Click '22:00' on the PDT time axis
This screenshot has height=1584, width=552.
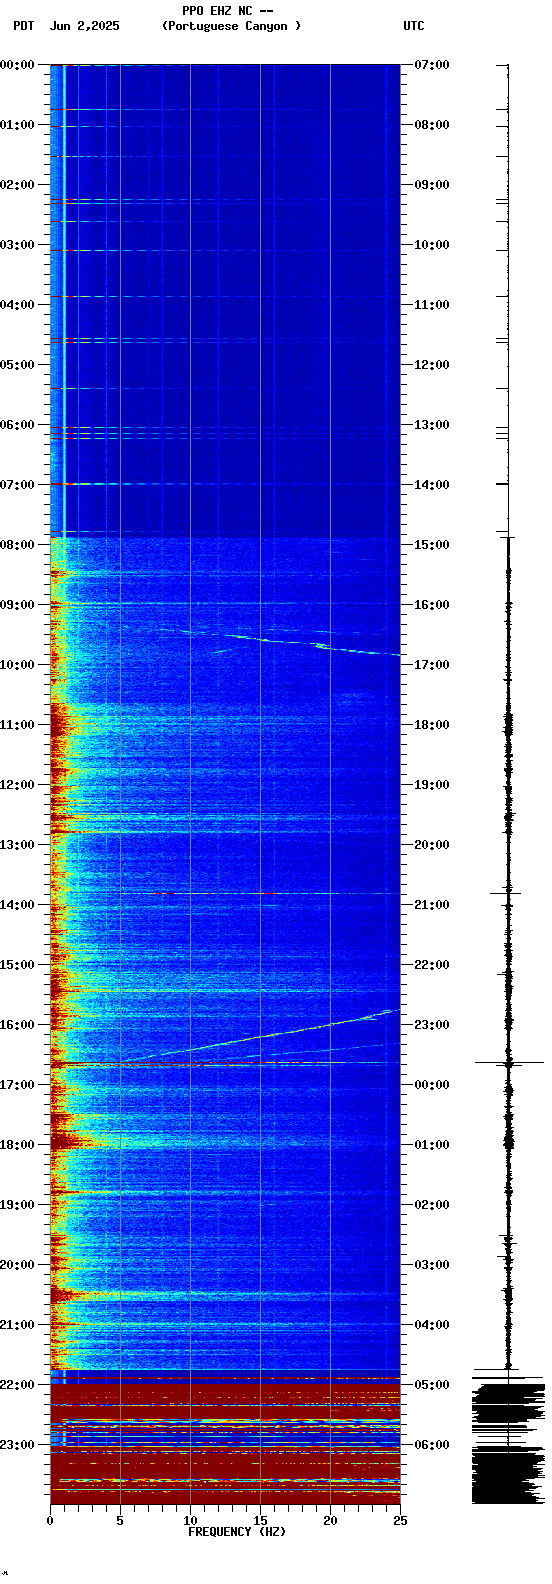point(18,1385)
